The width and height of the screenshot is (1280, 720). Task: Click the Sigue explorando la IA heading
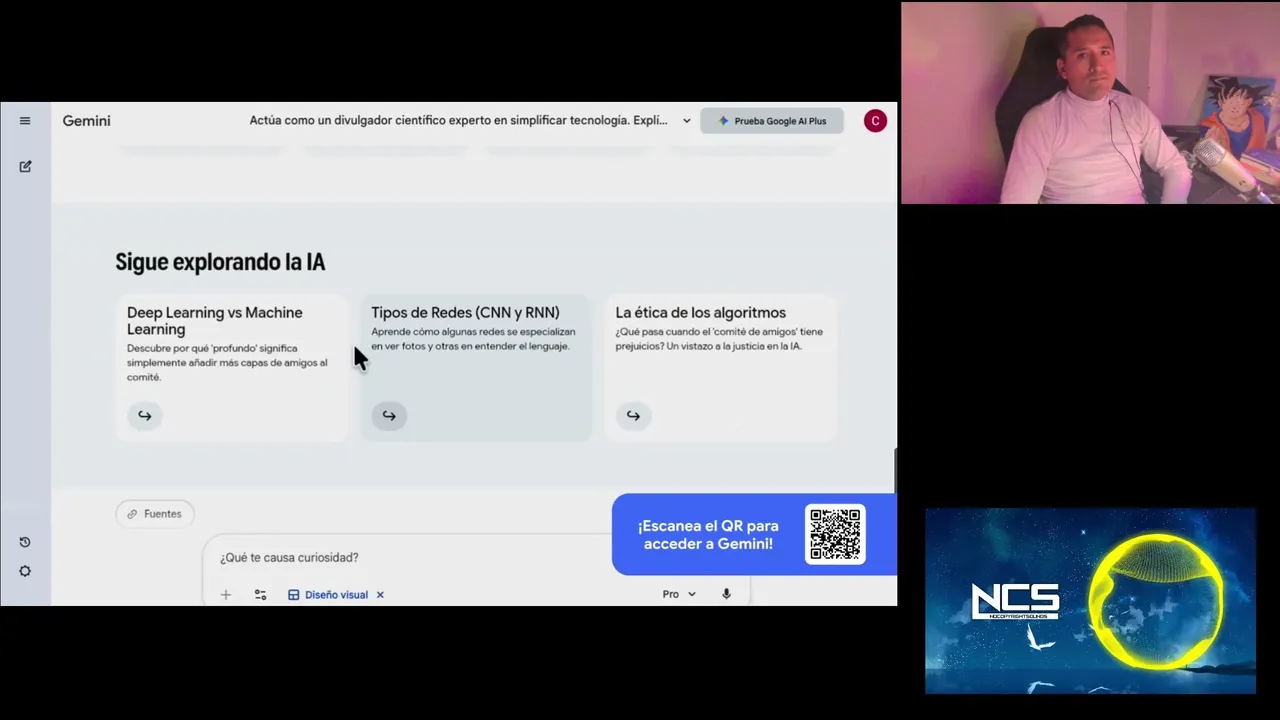click(x=220, y=262)
